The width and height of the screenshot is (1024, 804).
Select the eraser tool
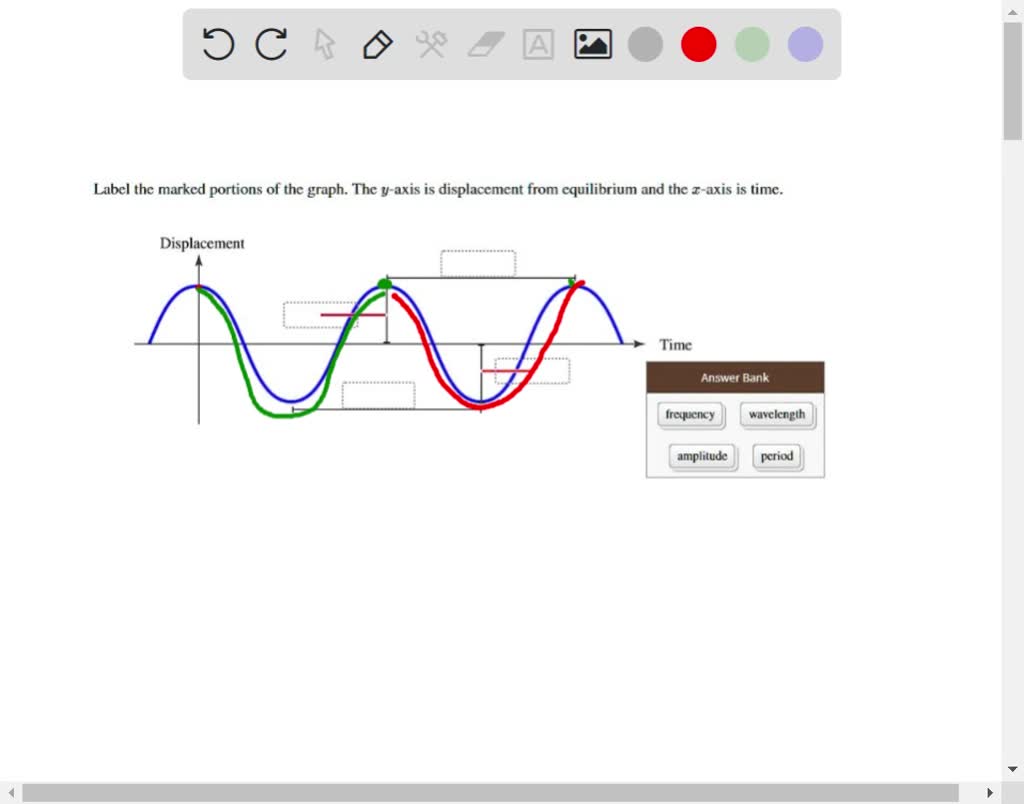coord(484,44)
